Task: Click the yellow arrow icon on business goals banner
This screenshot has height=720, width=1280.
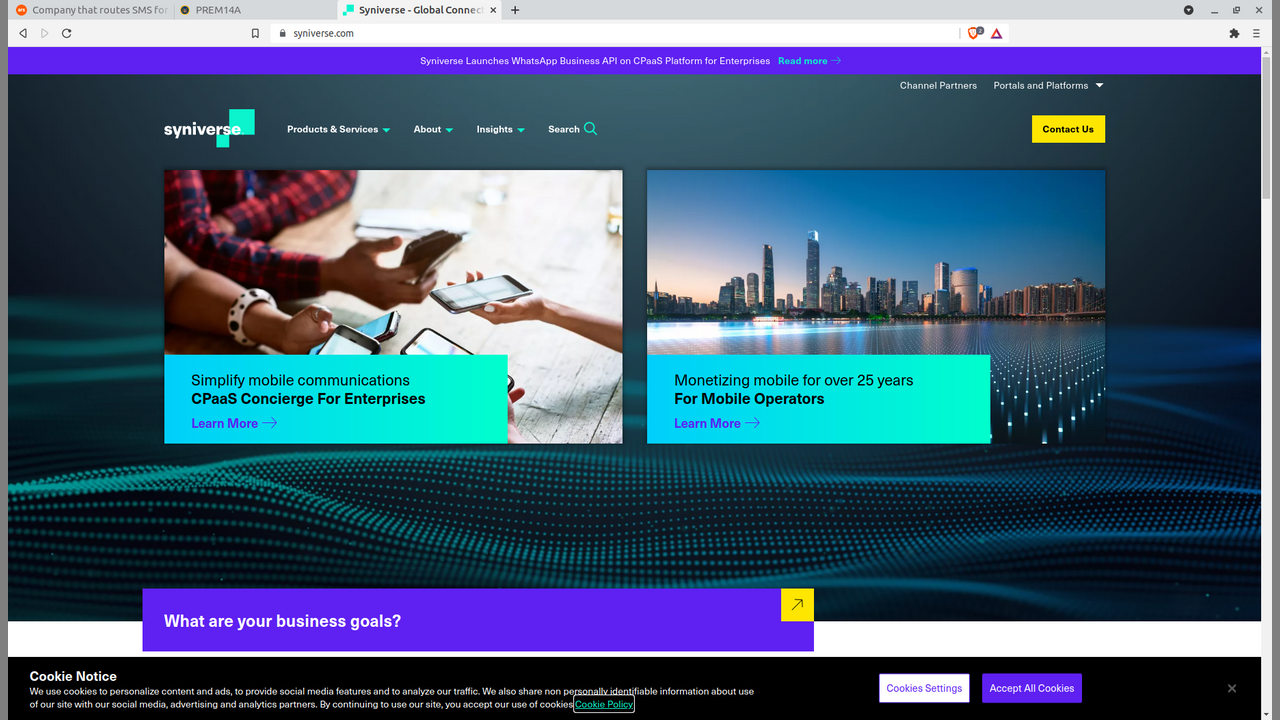Action: [x=797, y=605]
